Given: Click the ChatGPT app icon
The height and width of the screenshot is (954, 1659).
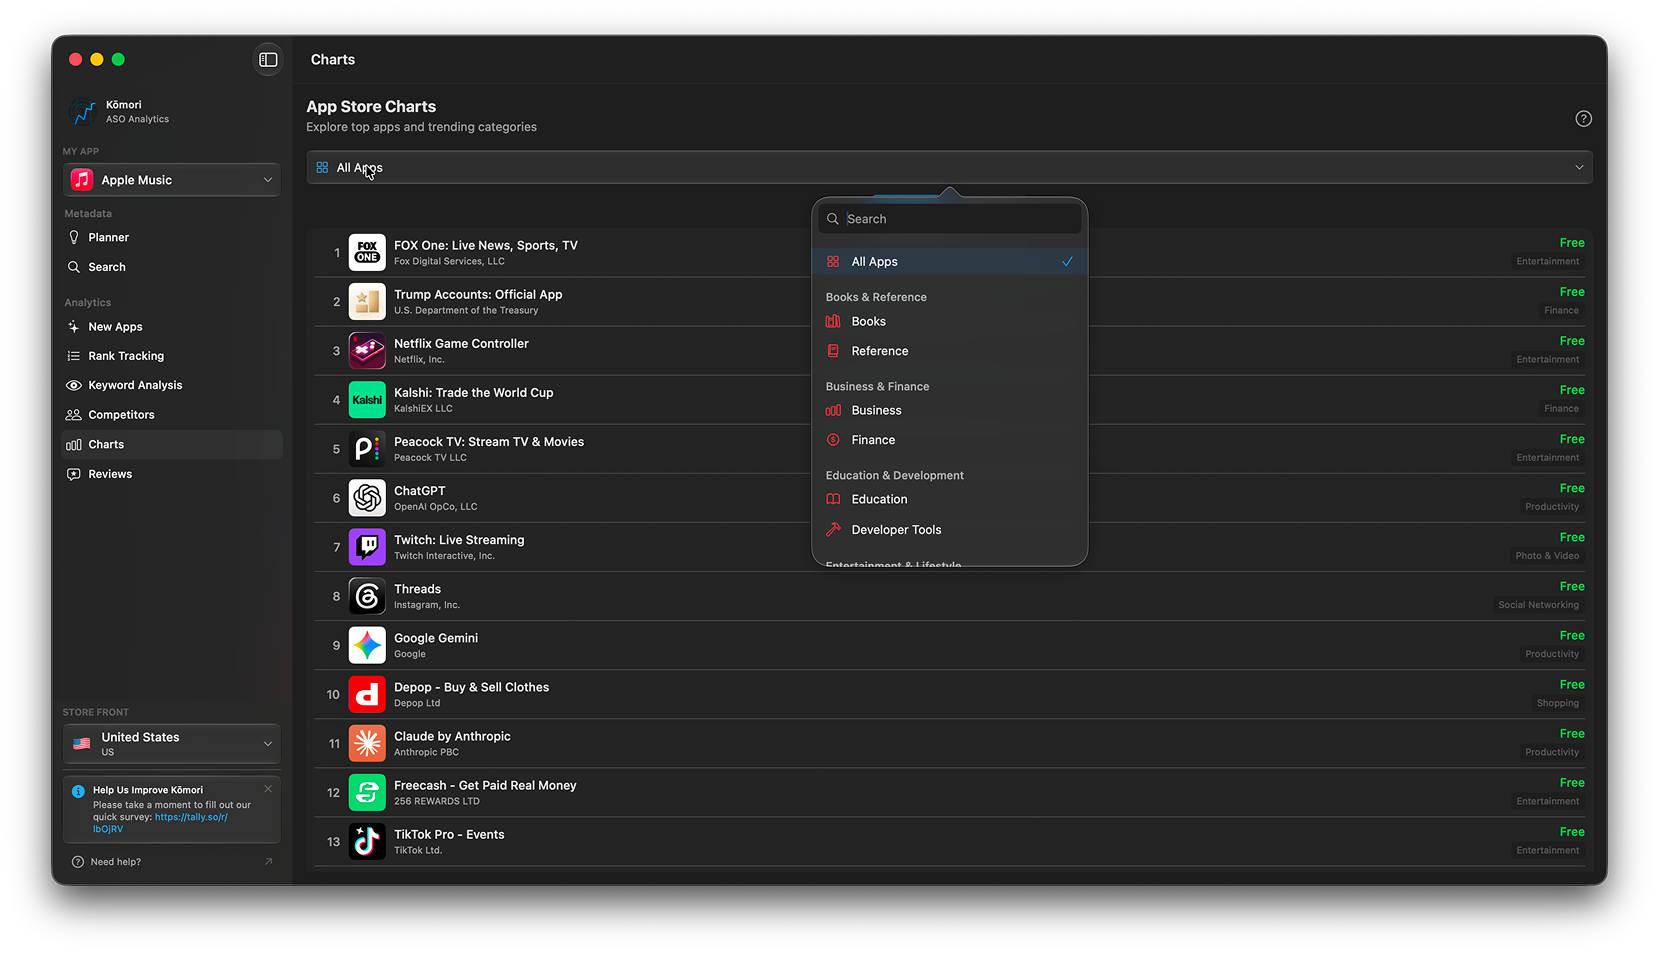Looking at the screenshot, I should (367, 498).
